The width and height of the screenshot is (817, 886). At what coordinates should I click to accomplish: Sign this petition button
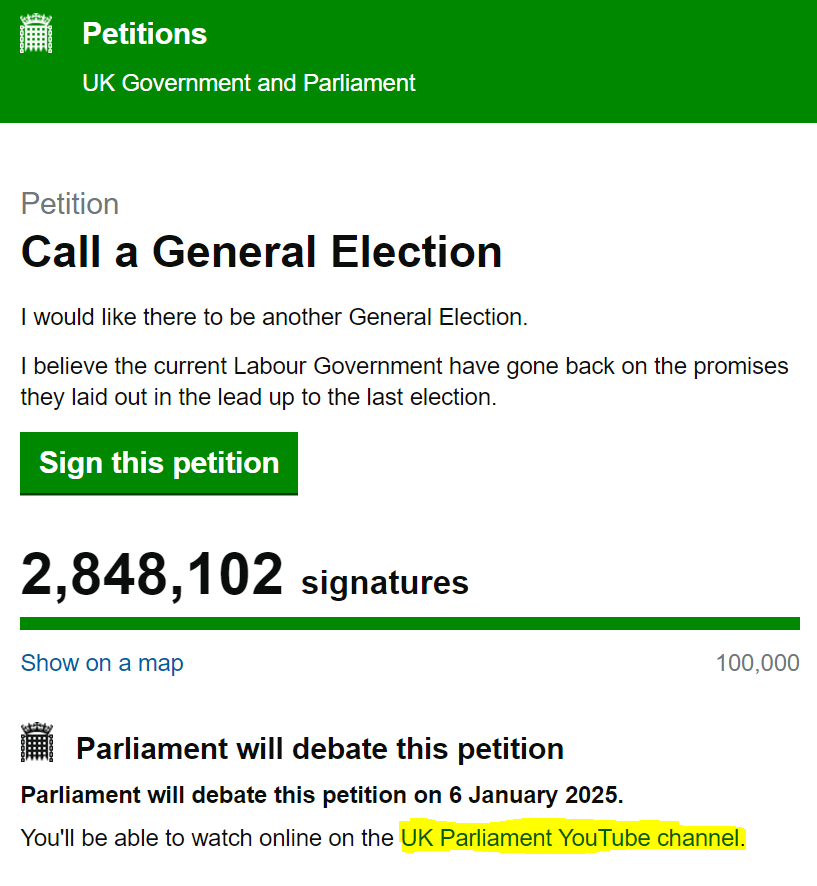point(159,463)
